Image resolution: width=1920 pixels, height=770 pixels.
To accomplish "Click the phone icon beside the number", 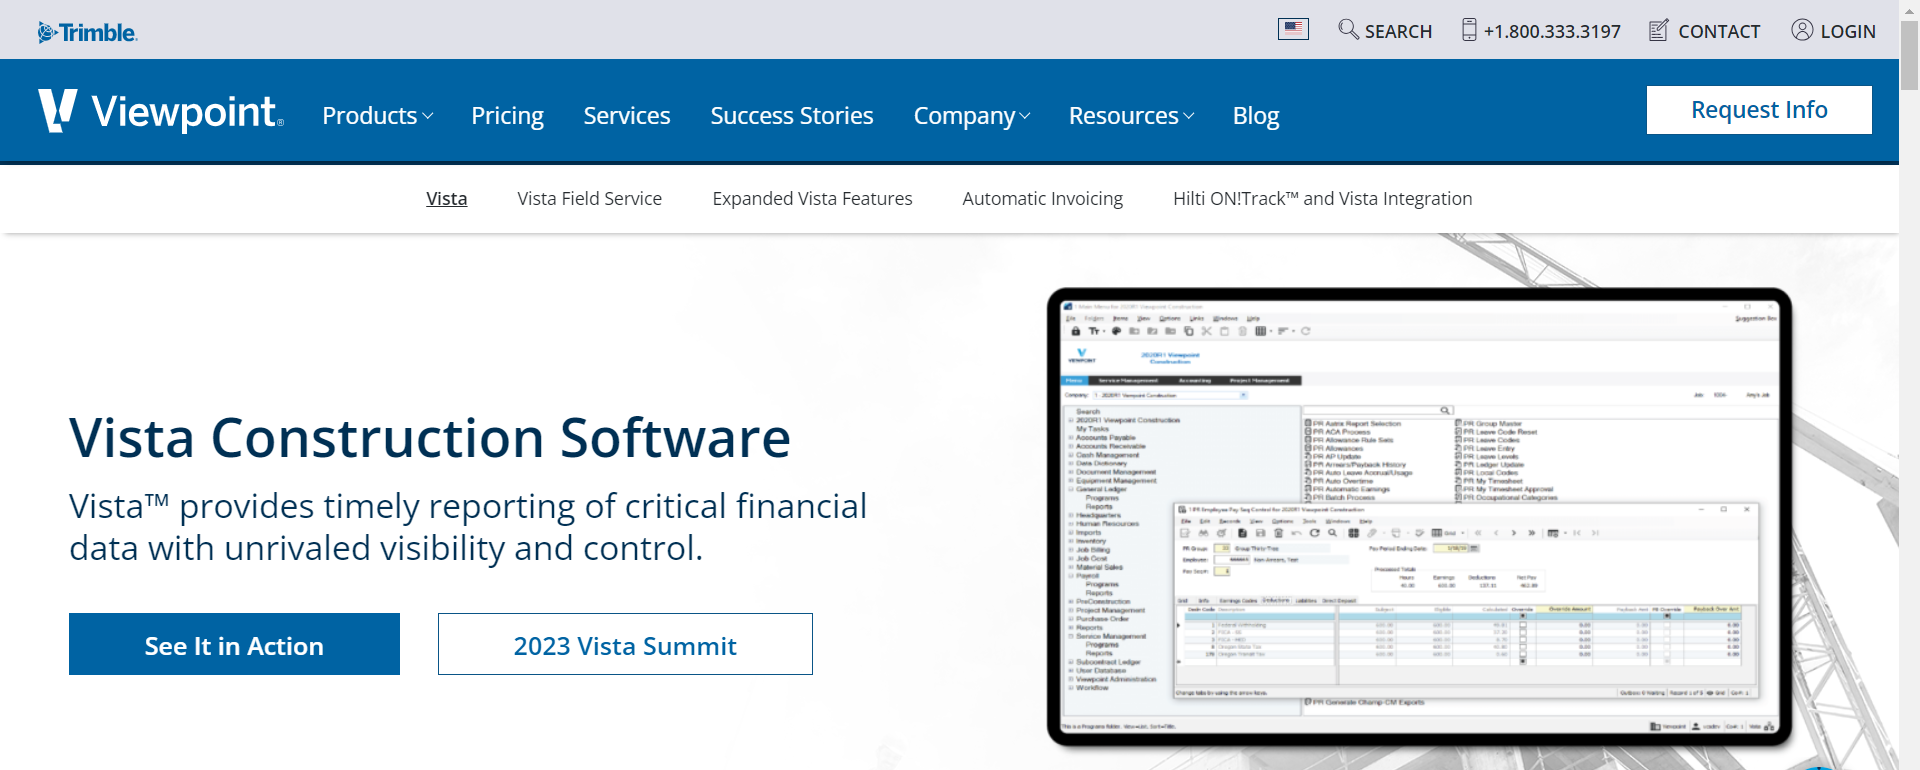I will coord(1469,30).
